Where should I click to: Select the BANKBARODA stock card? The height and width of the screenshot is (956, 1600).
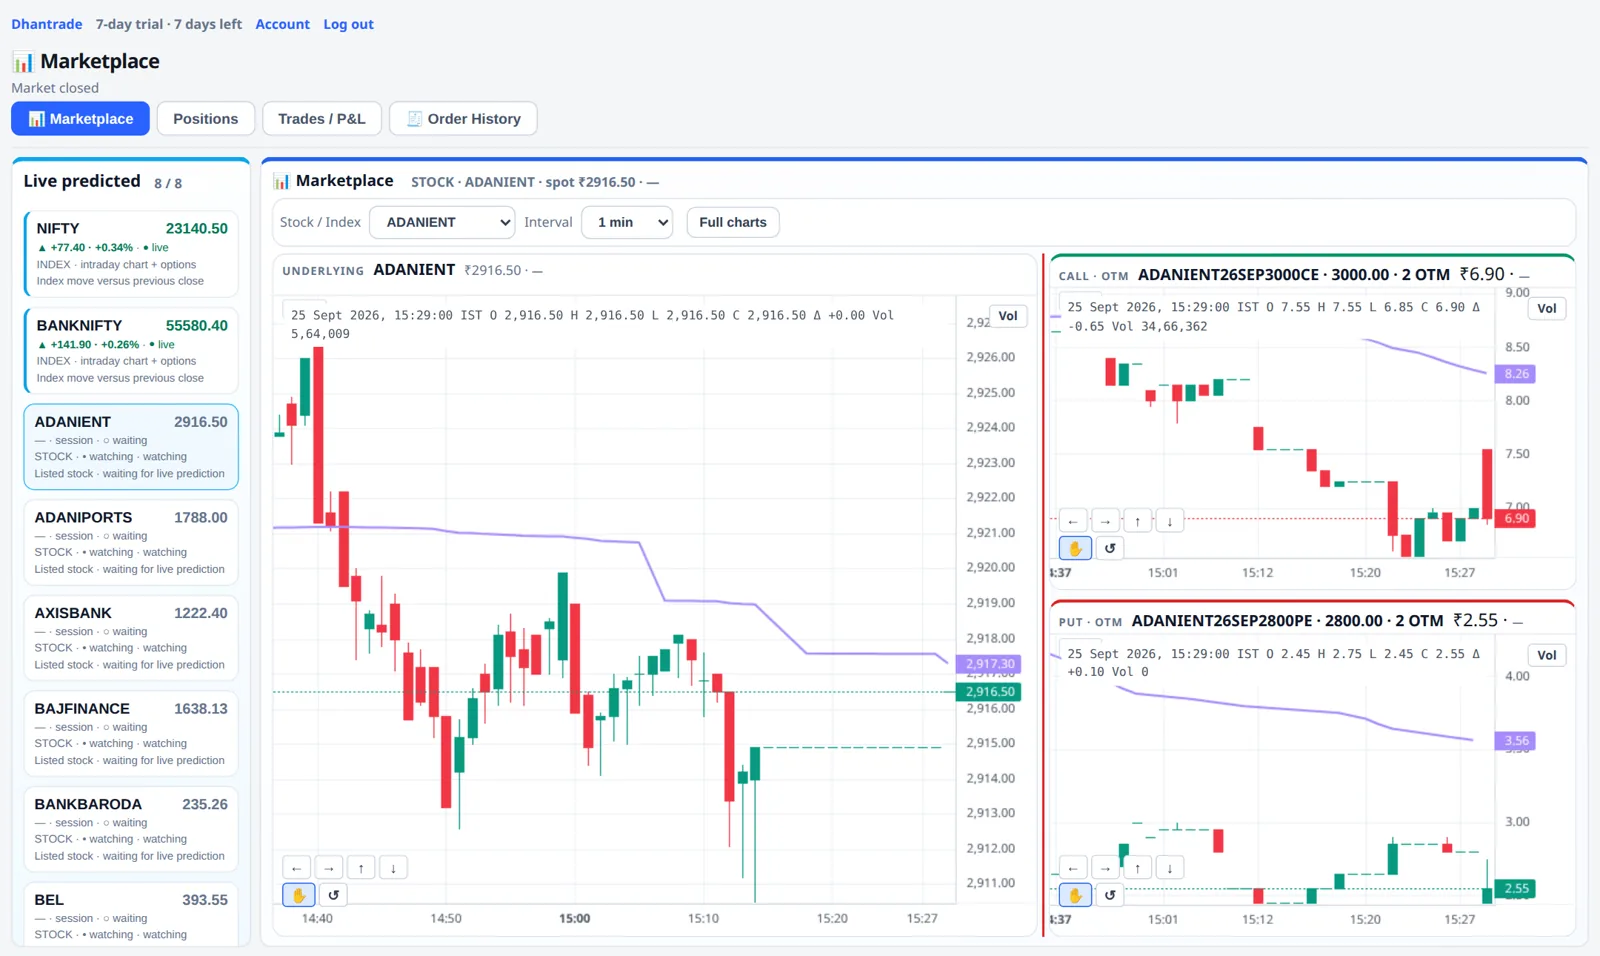131,829
